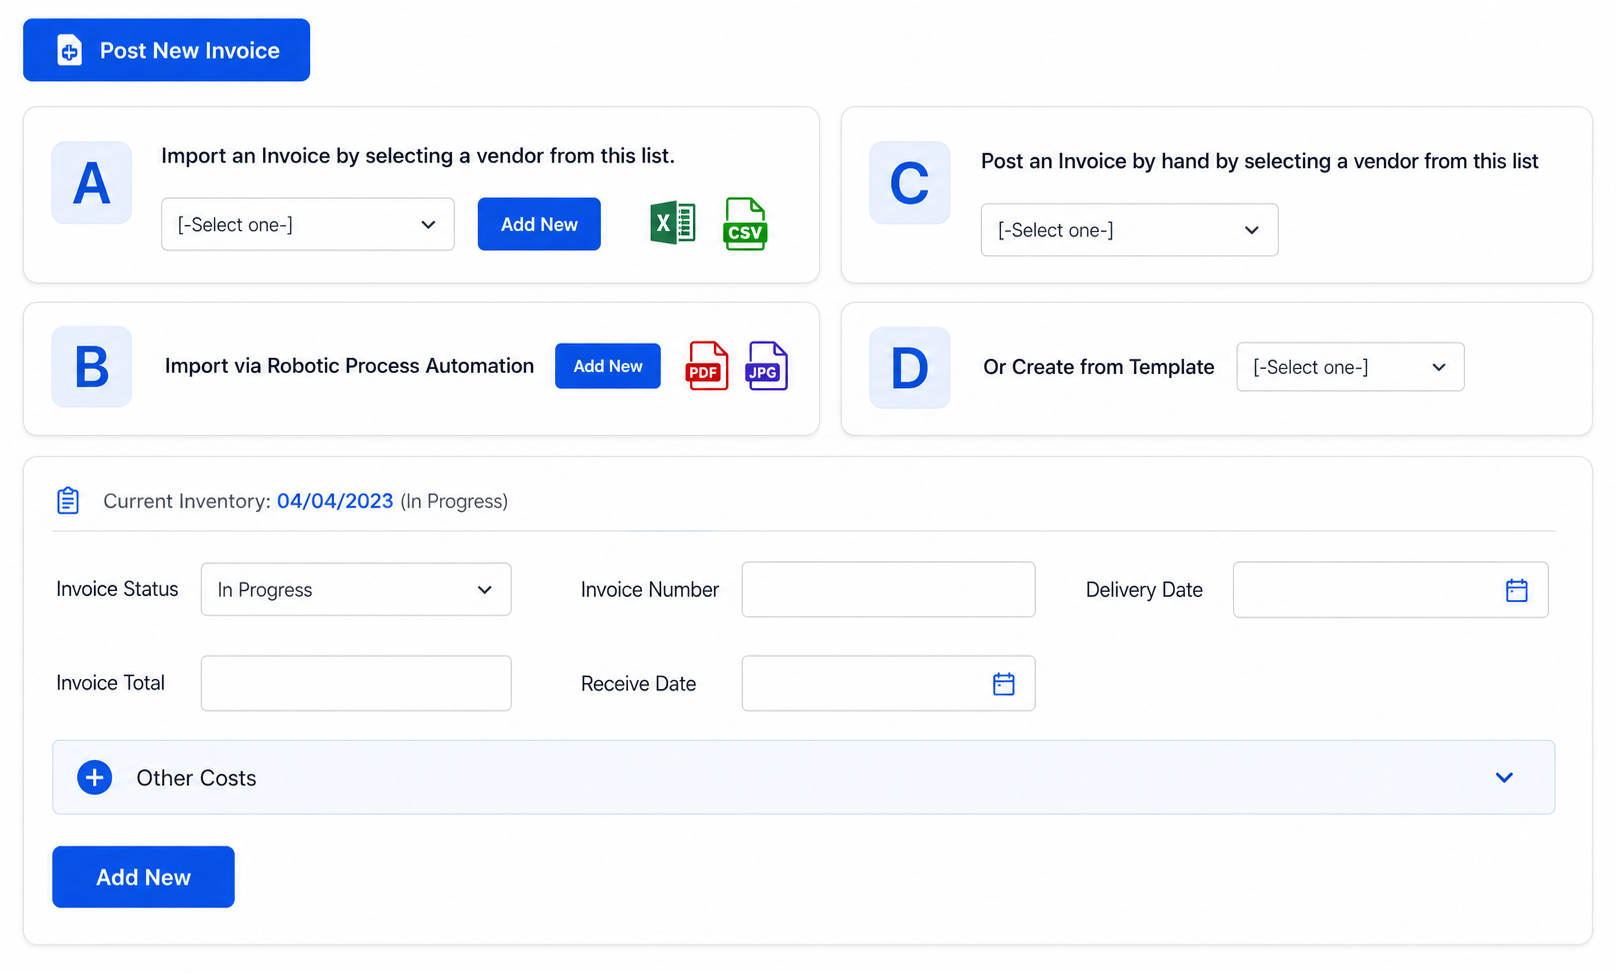Open the Invoice Status dropdown
The width and height of the screenshot is (1616, 973).
(356, 590)
